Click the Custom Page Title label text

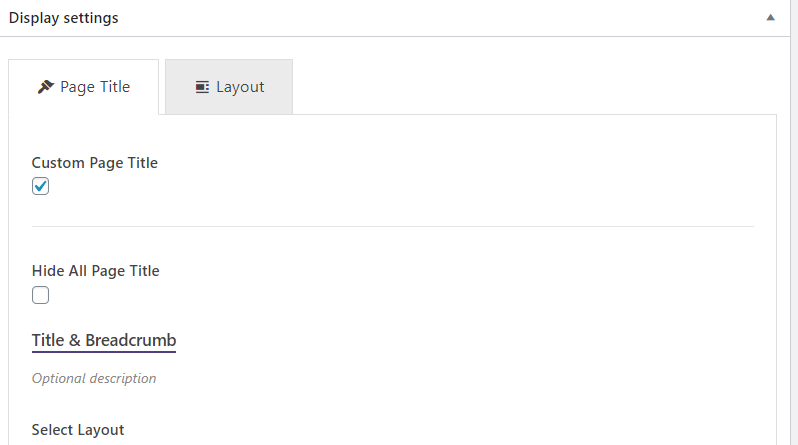pyautogui.click(x=95, y=163)
